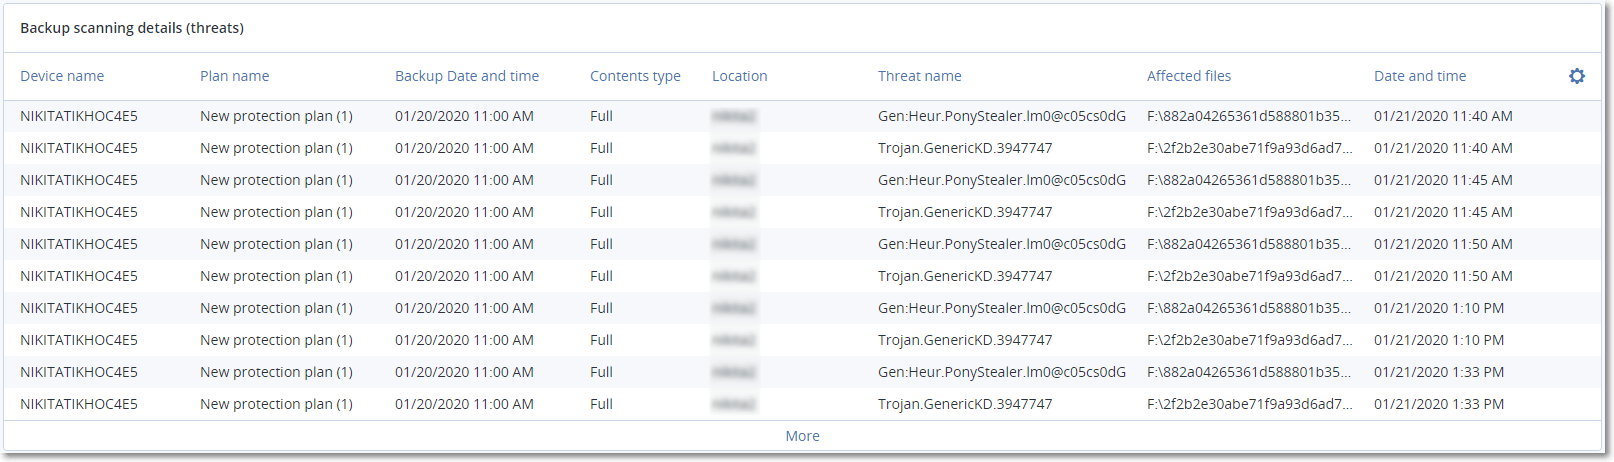This screenshot has width=1614, height=462.
Task: Select the Trojan.GenericKD threat detected at 11:40 AM
Action: coord(964,148)
